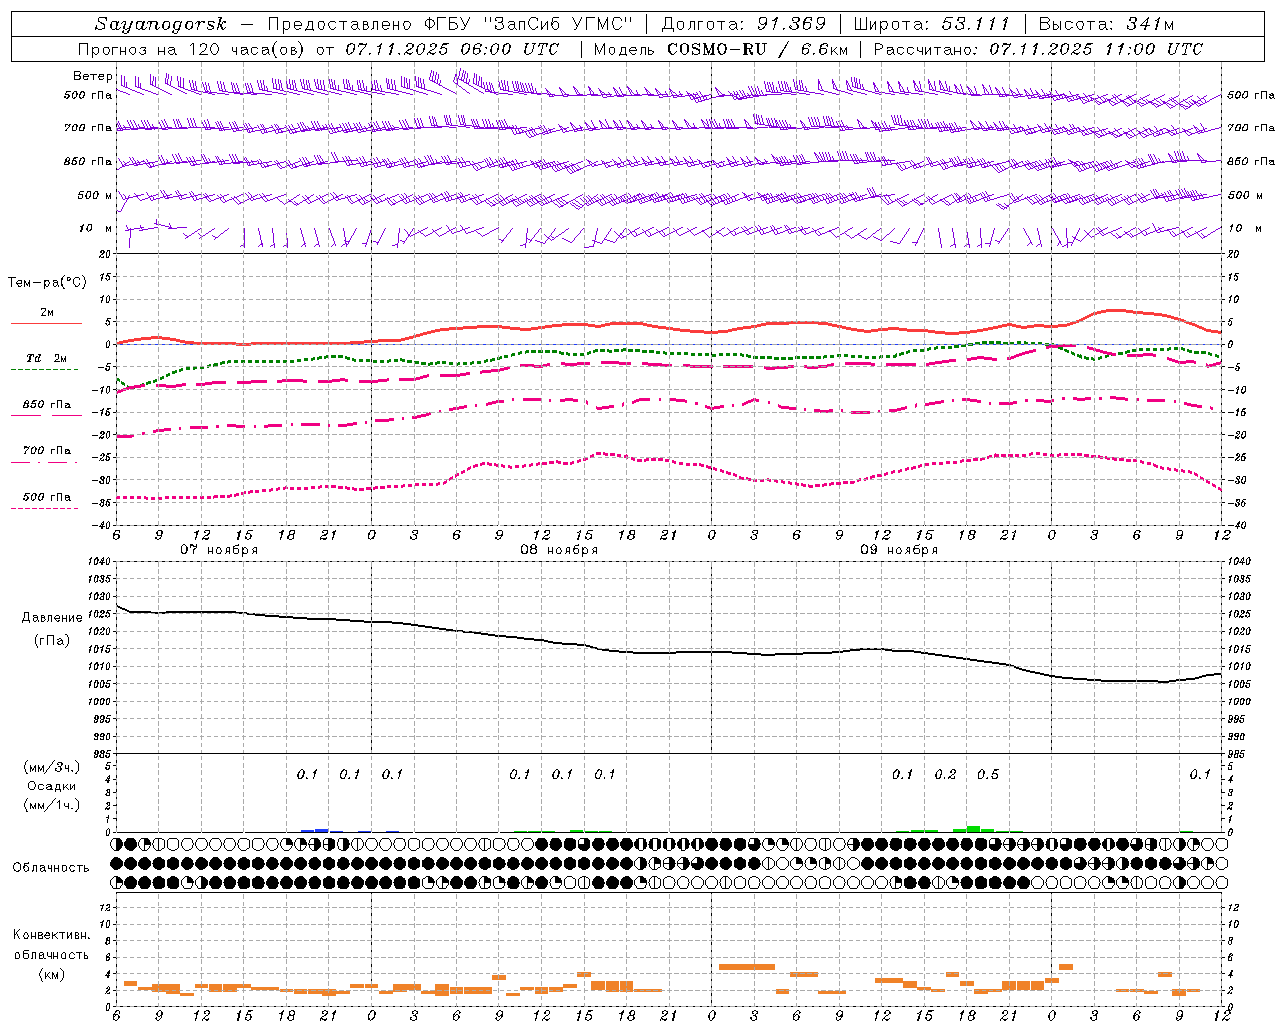The height and width of the screenshot is (1024, 1280).
Task: Click the 'Высота: 341м' elevation value
Action: tap(1106, 24)
